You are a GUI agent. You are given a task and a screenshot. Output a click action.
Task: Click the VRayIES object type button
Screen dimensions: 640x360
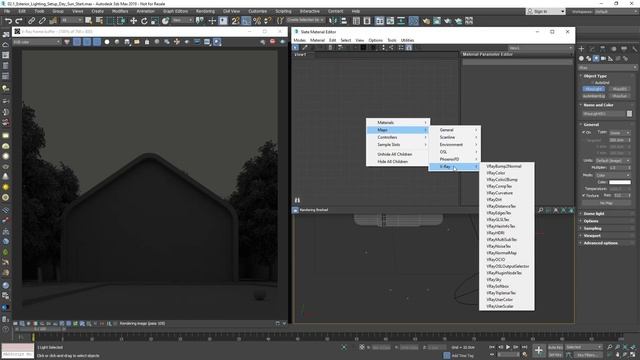coord(619,89)
